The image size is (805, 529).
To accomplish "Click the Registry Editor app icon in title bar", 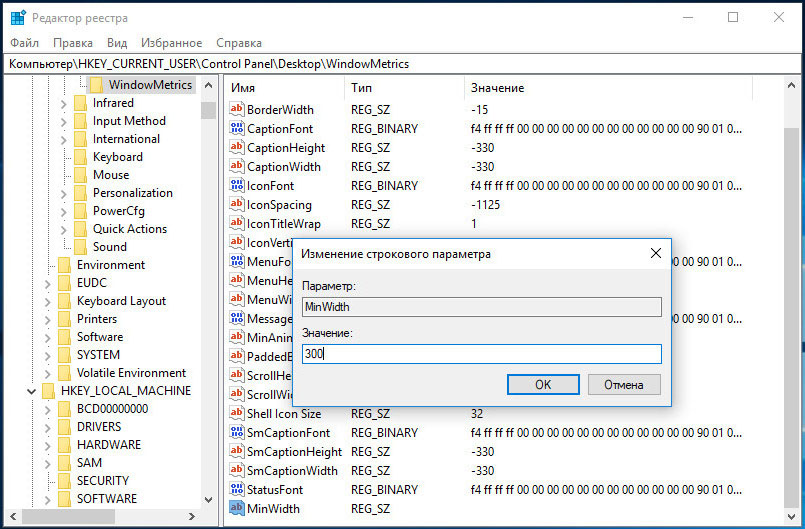I will point(18,17).
